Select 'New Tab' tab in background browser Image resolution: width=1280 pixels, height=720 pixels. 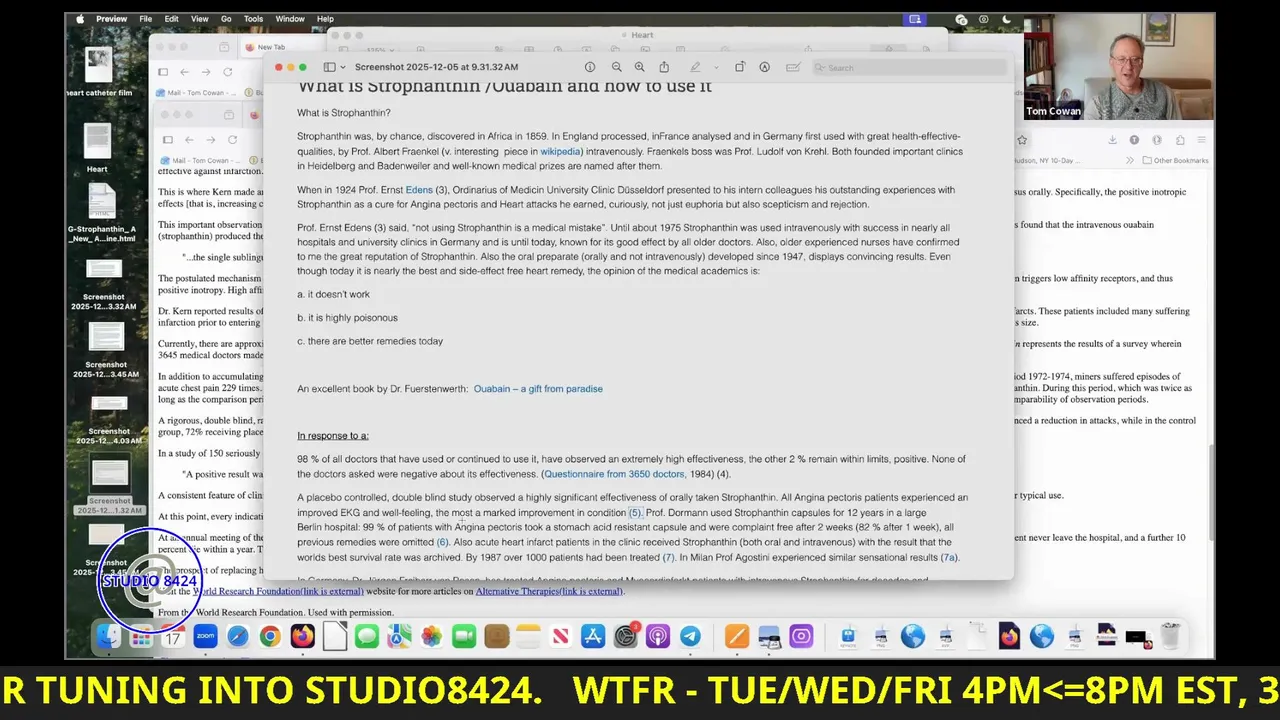point(271,47)
